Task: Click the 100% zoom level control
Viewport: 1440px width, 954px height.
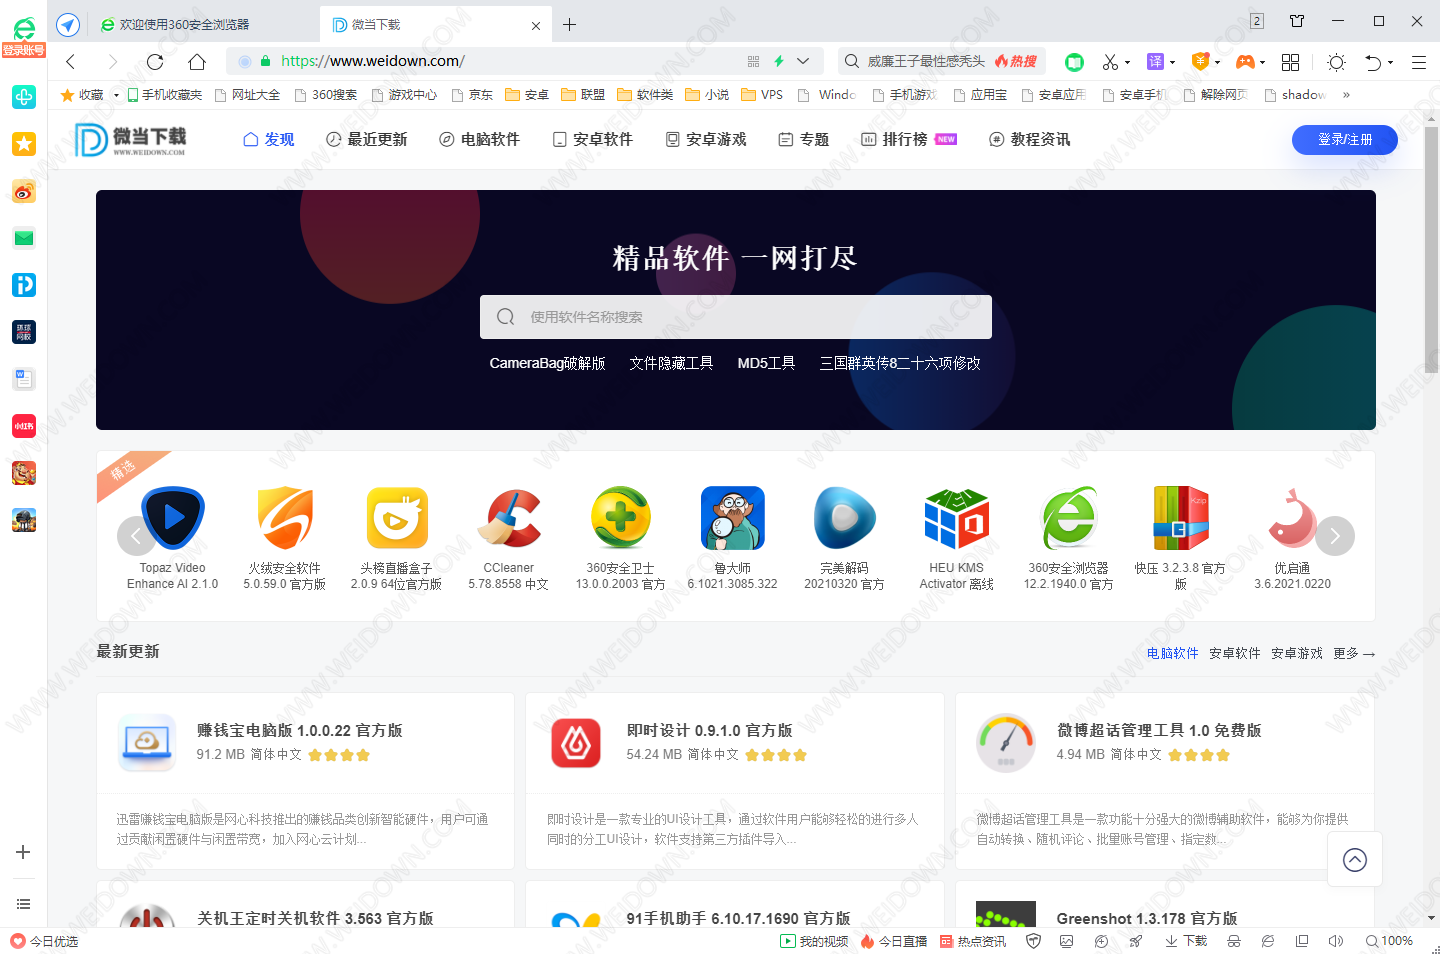Action: coord(1389,941)
